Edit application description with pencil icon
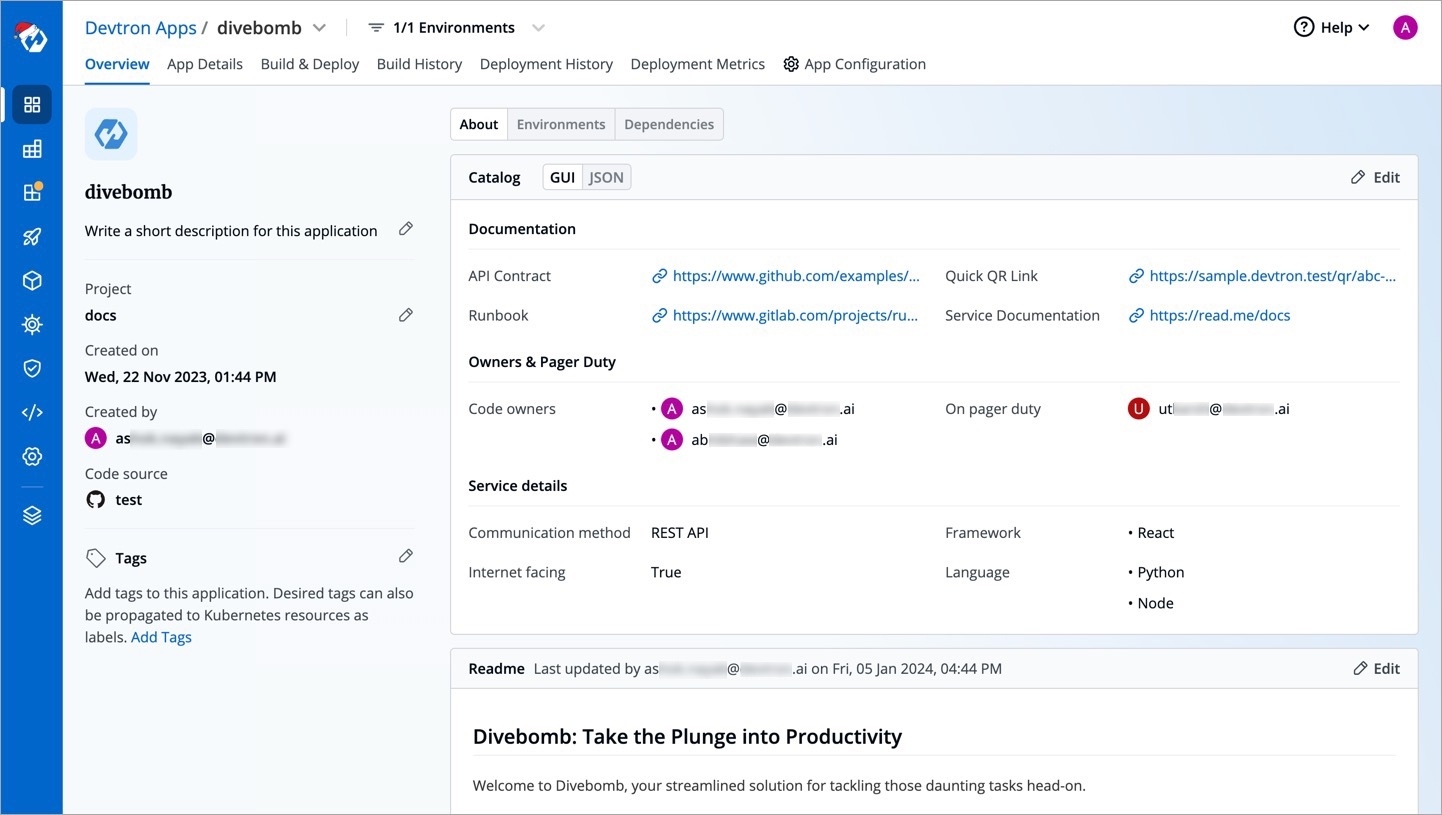The image size is (1442, 815). click(405, 229)
